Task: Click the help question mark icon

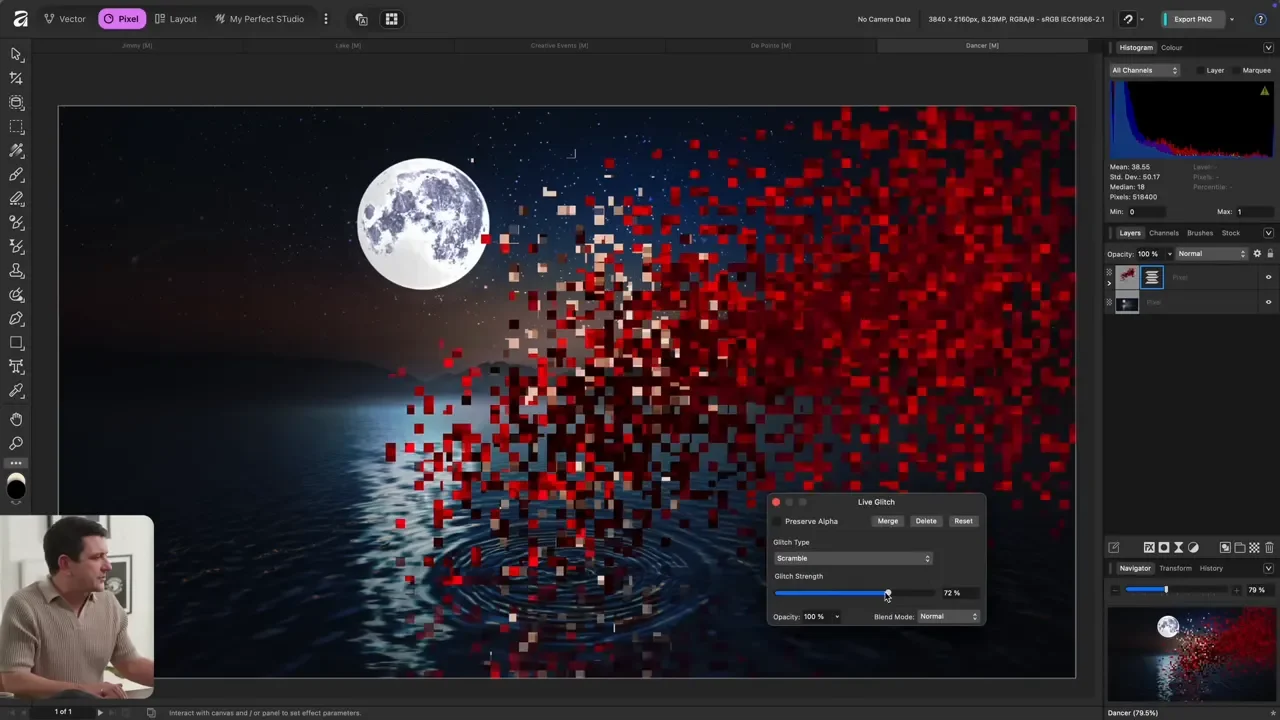Action: [x=1260, y=19]
